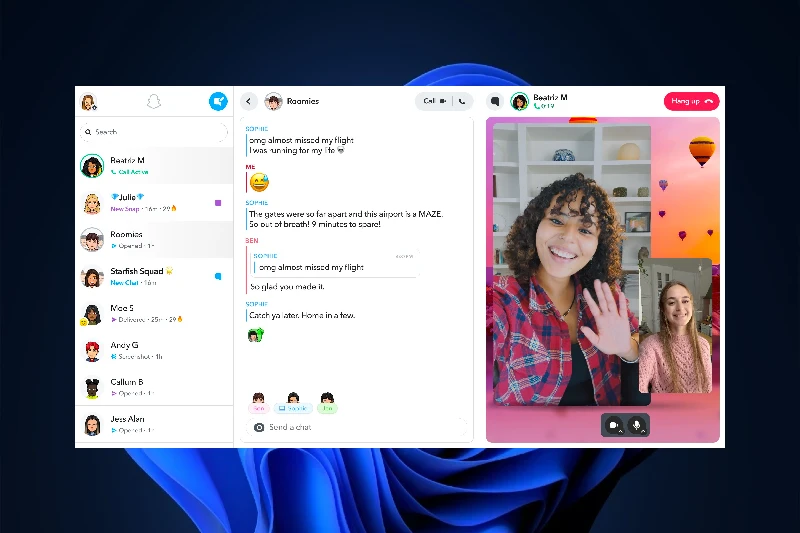This screenshot has height=533, width=800.
Task: Click Beatriz M name in call header
Action: 550,97
